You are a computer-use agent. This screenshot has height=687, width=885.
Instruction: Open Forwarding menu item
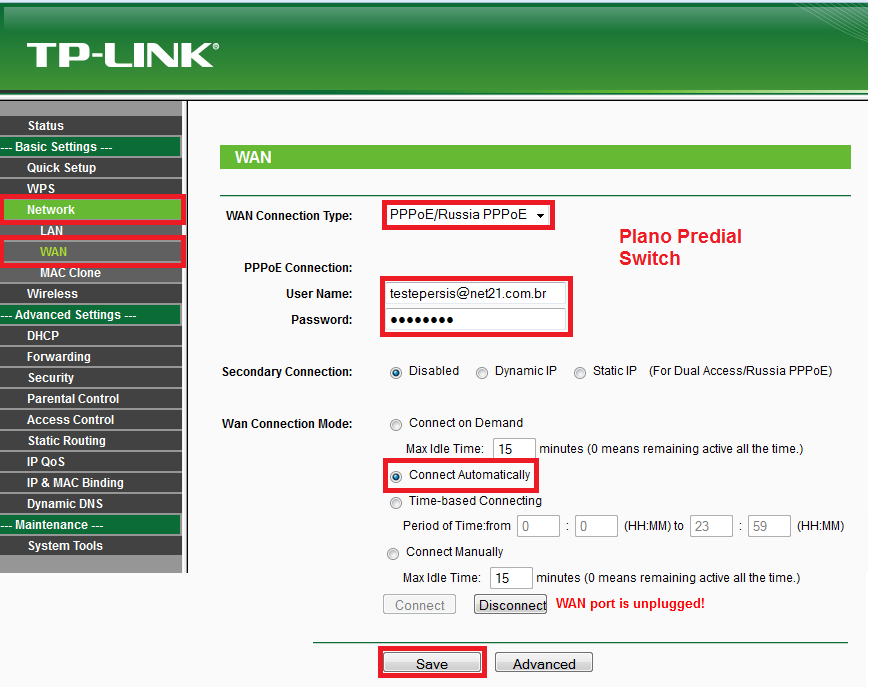91,357
